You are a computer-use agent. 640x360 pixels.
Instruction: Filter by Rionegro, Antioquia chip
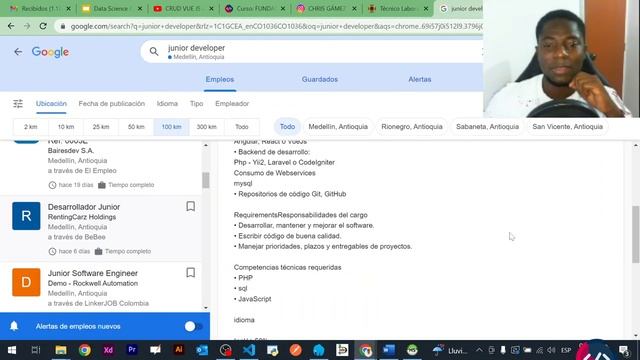pyautogui.click(x=411, y=127)
